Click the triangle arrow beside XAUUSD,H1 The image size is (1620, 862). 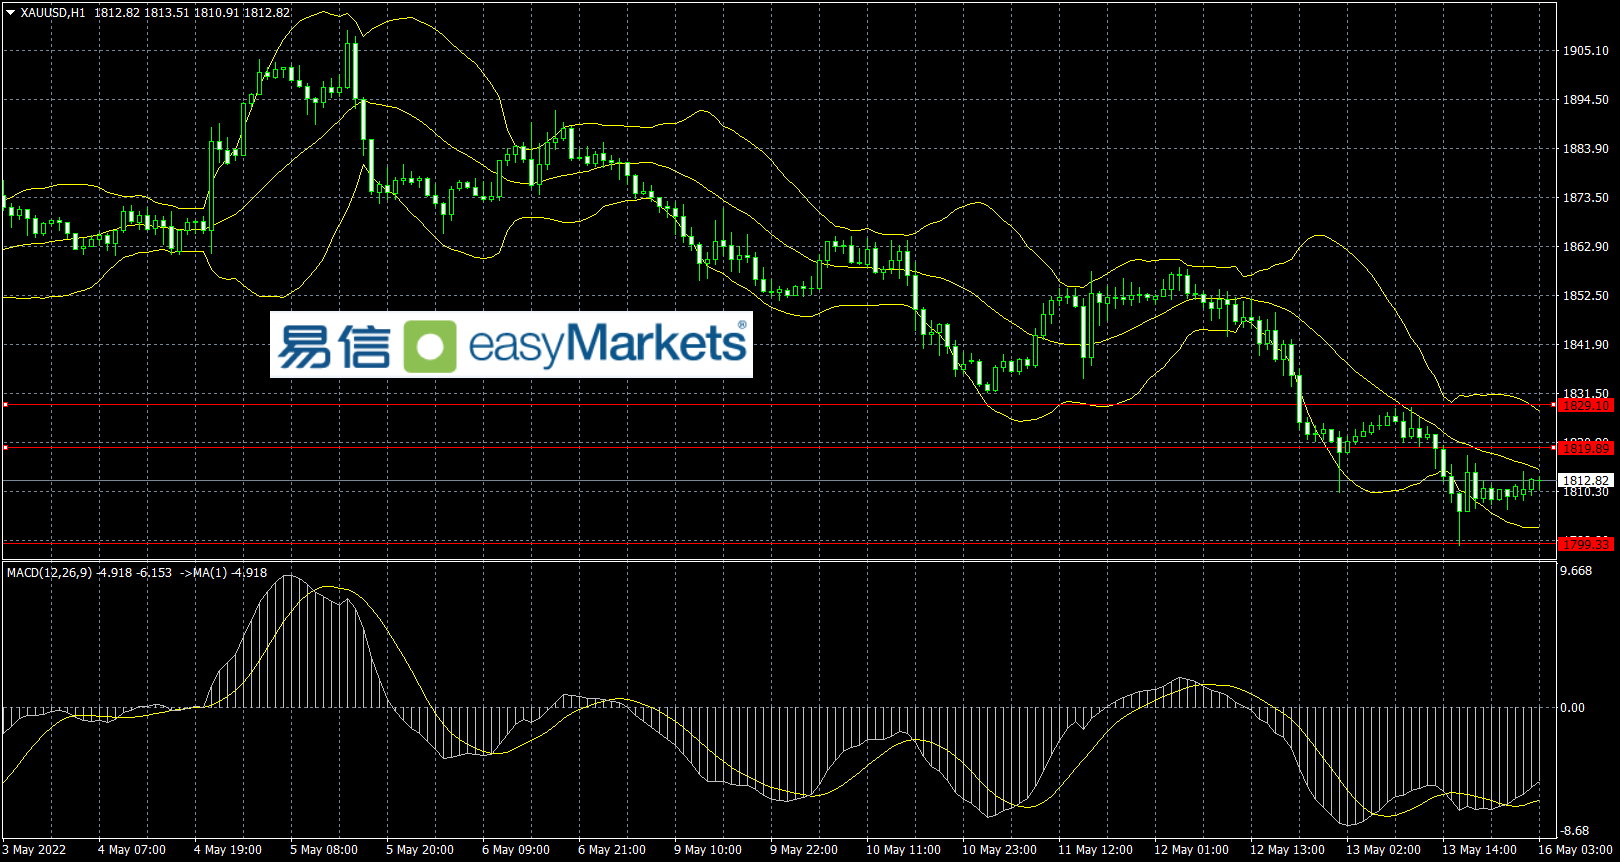(x=11, y=13)
